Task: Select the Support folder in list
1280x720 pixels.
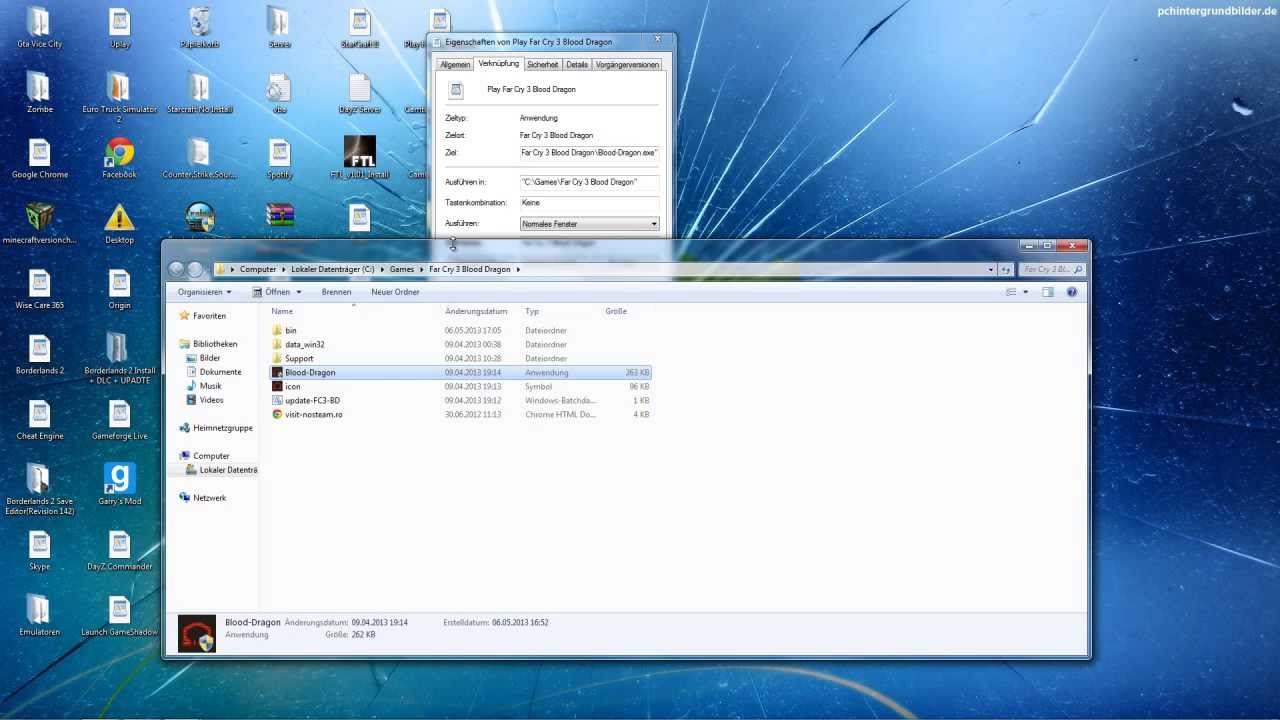Action: 460,358
